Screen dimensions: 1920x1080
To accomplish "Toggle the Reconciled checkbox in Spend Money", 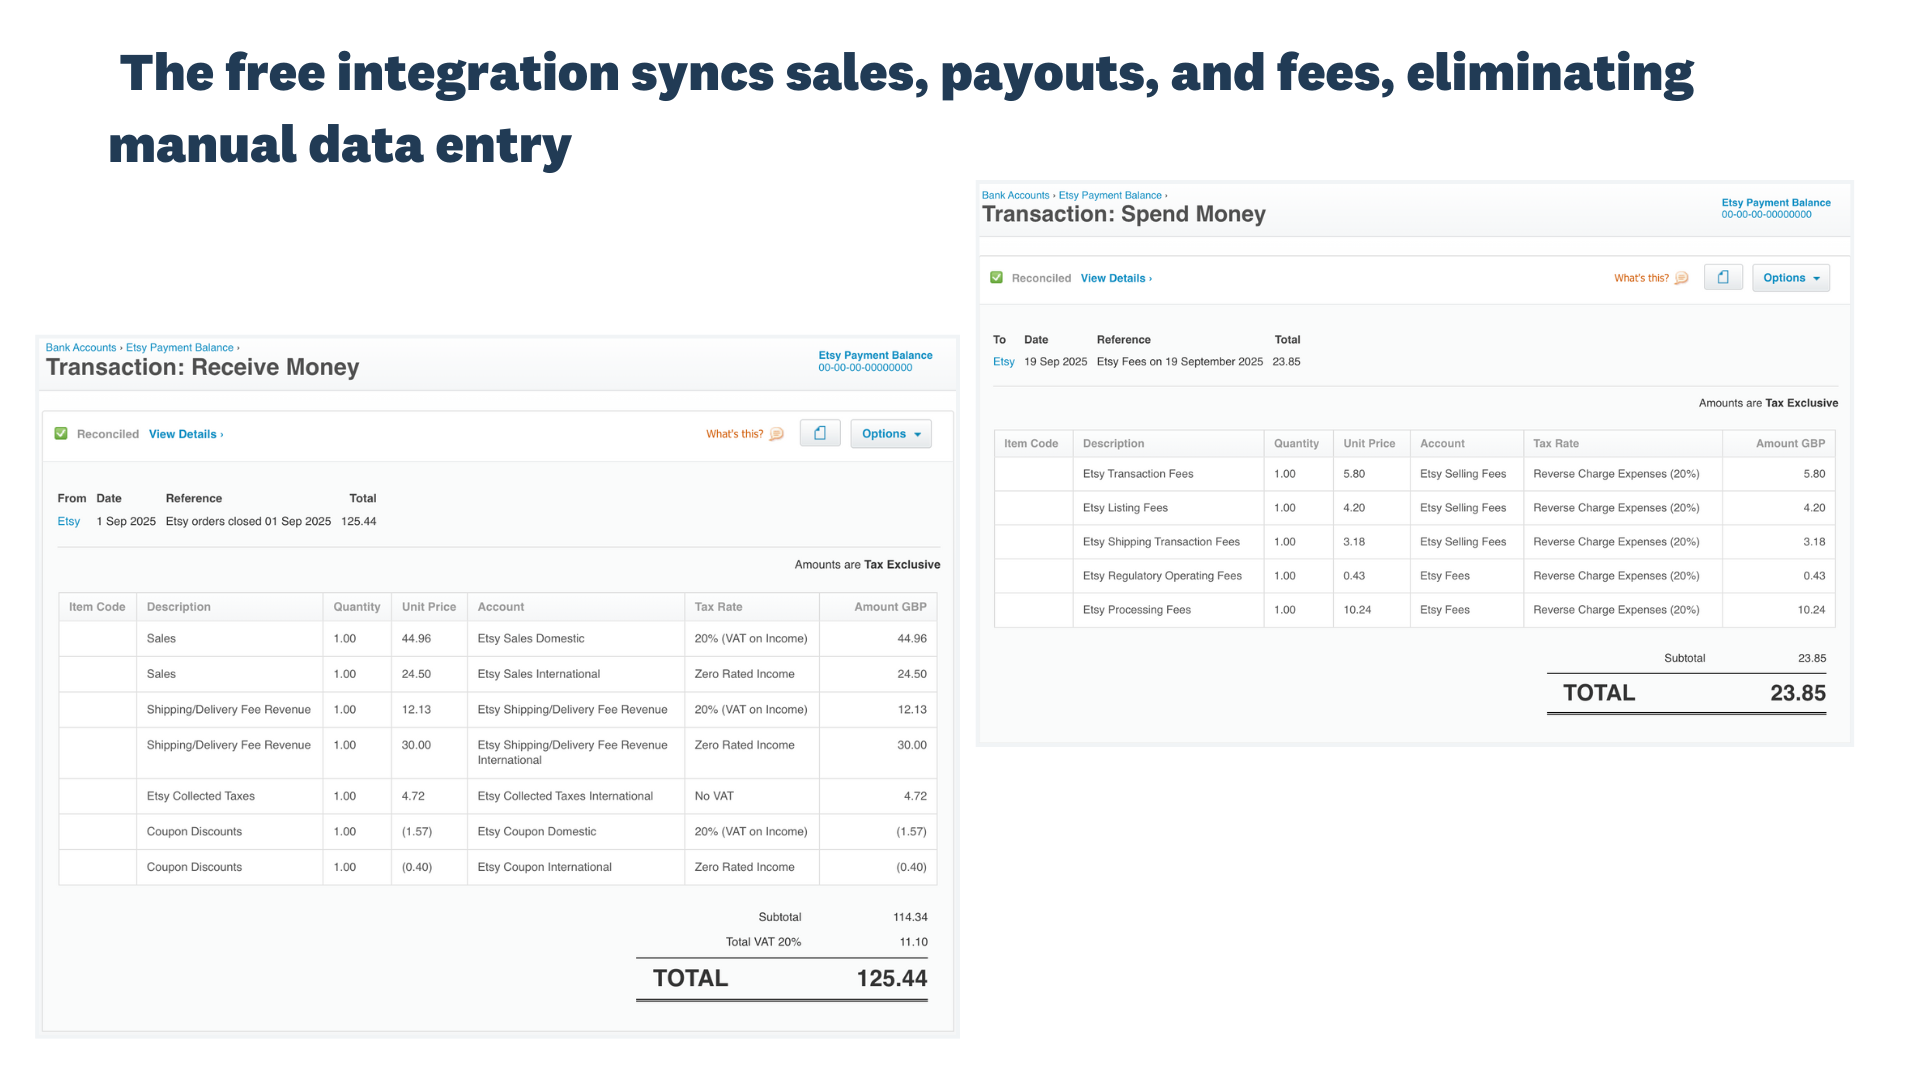I will [x=996, y=277].
